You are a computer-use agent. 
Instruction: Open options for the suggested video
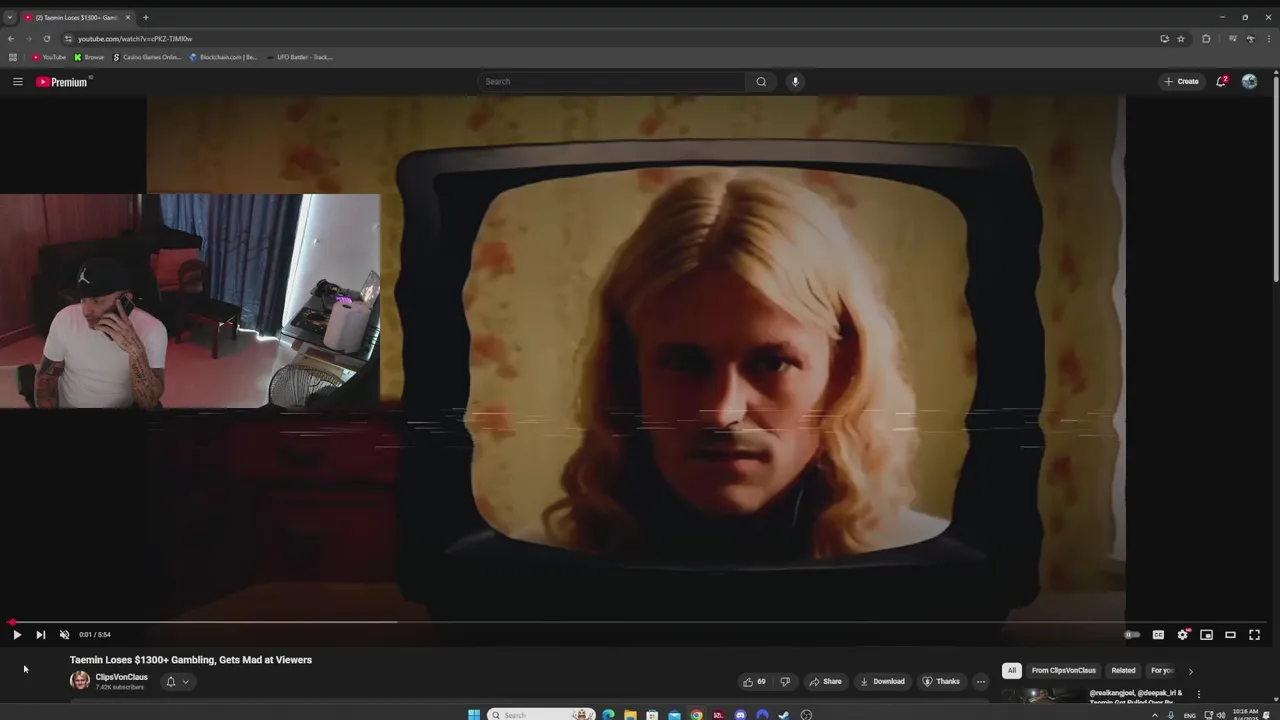click(1198, 694)
